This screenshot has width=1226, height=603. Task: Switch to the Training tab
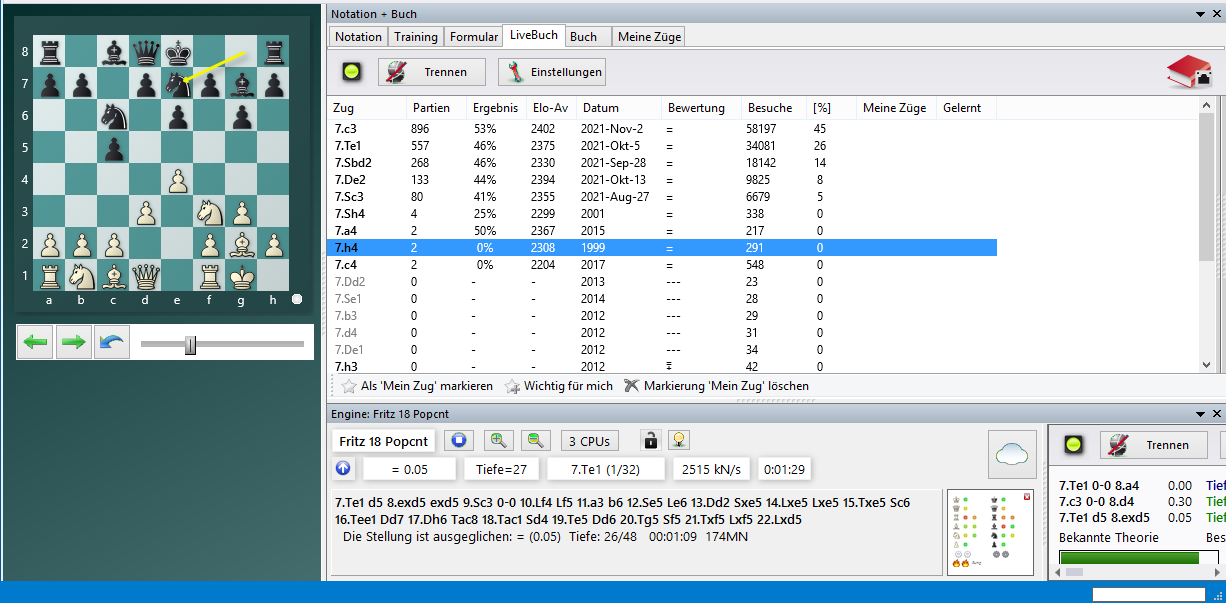(415, 37)
